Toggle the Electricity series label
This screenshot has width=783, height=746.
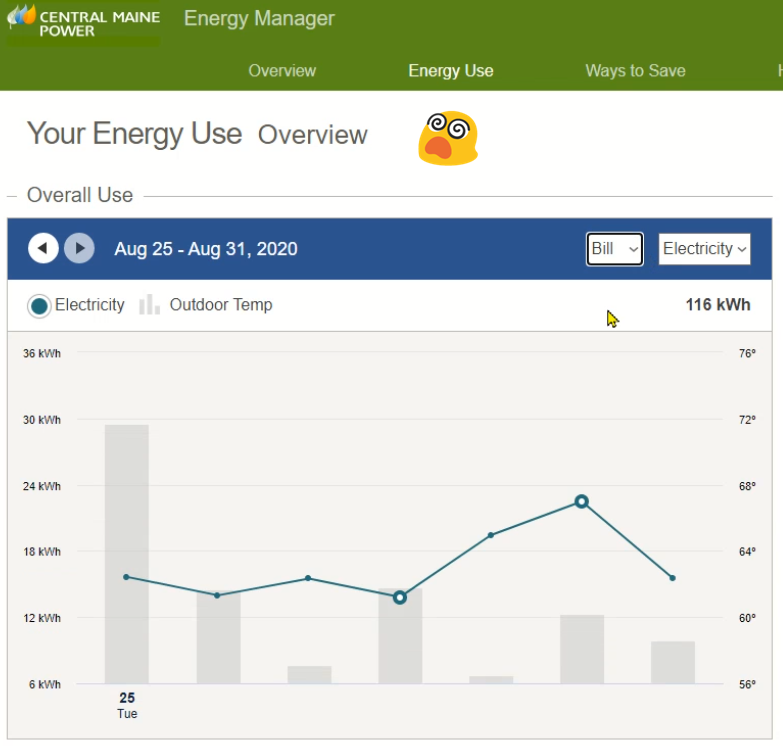[x=90, y=305]
